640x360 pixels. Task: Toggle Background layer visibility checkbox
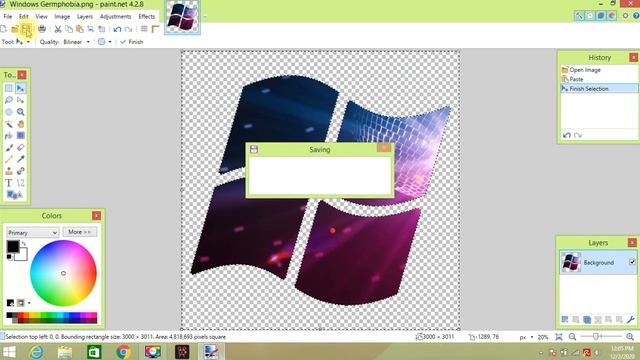point(632,262)
